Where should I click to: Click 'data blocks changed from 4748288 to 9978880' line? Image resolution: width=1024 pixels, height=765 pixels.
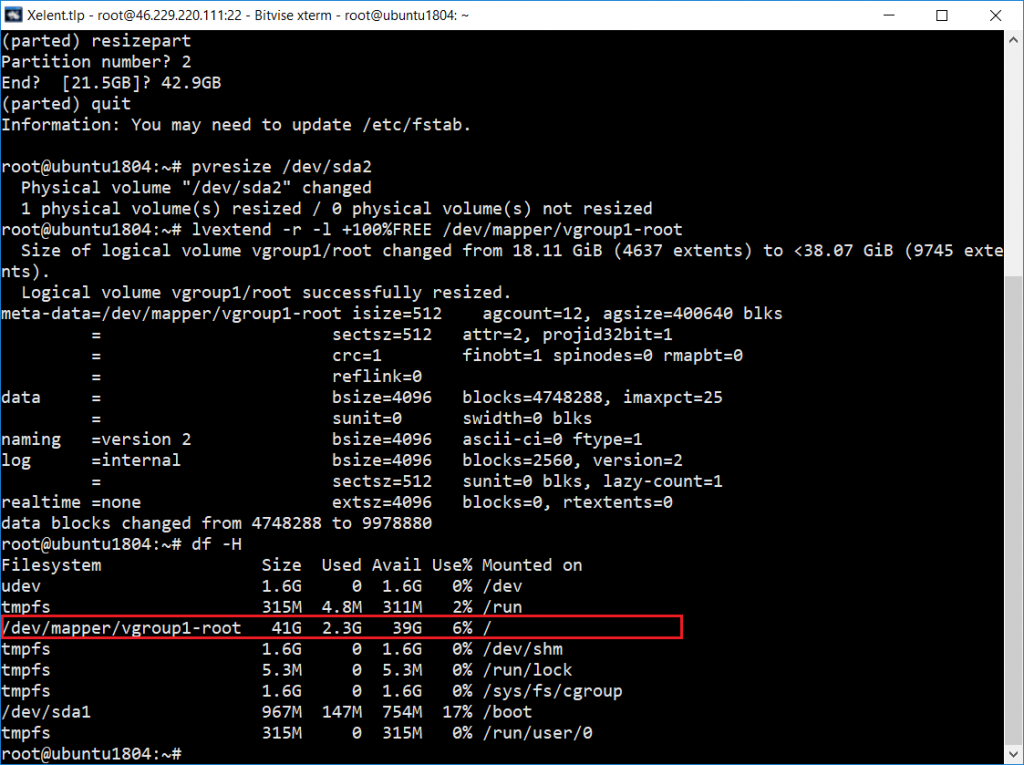[216, 523]
